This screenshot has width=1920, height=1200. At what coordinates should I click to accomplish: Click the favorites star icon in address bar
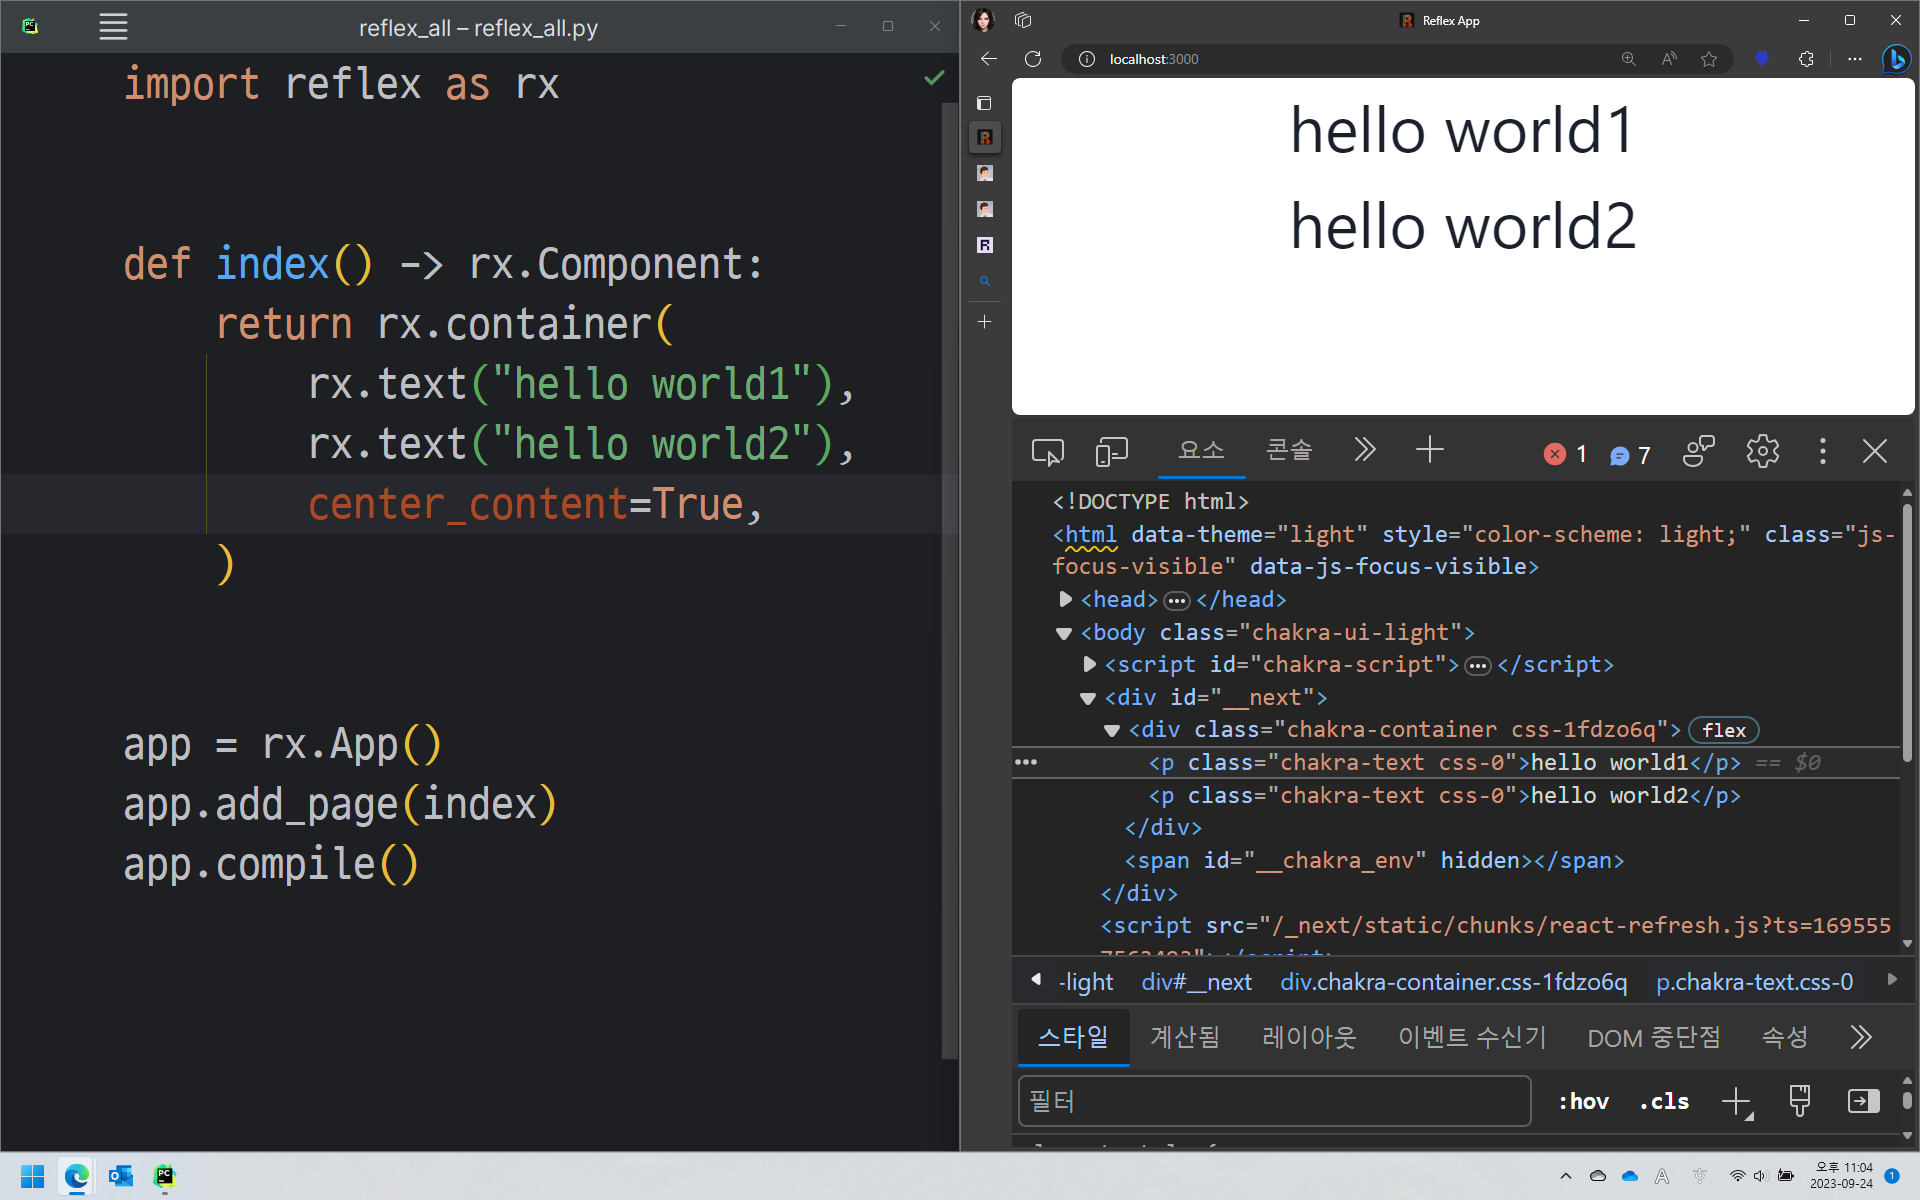point(1709,59)
